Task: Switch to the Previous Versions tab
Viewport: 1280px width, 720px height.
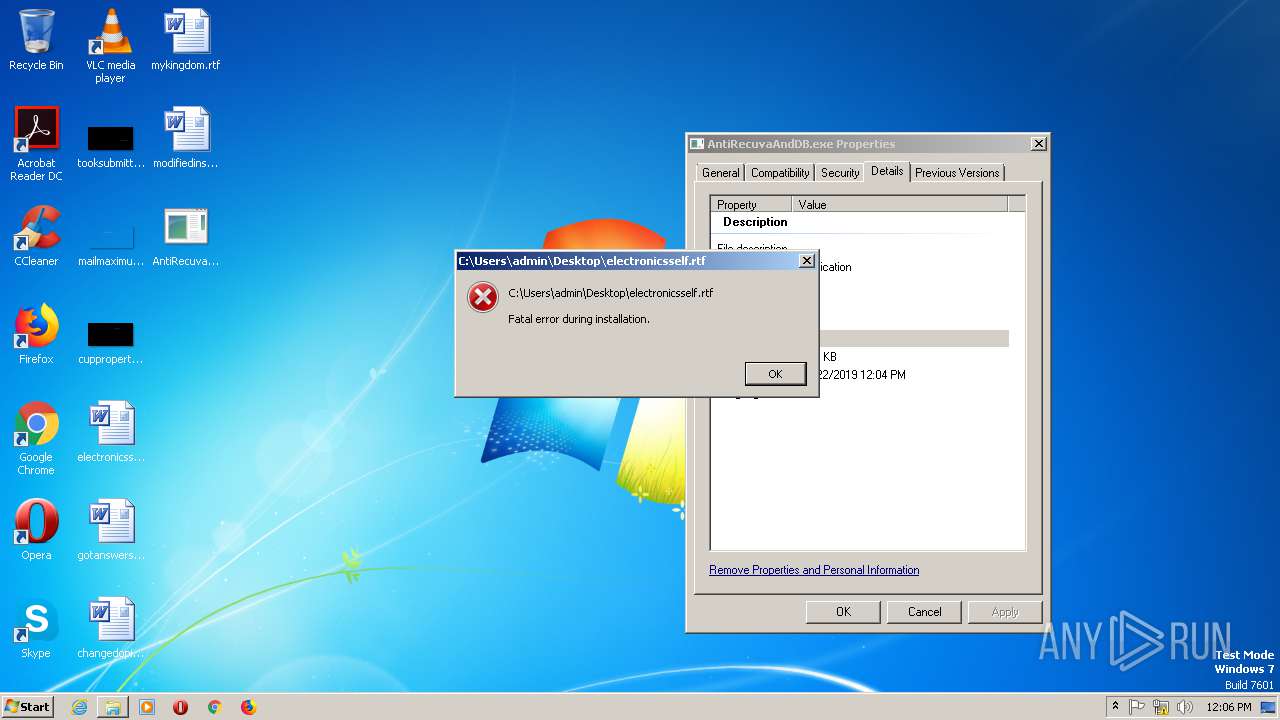Action: [957, 173]
